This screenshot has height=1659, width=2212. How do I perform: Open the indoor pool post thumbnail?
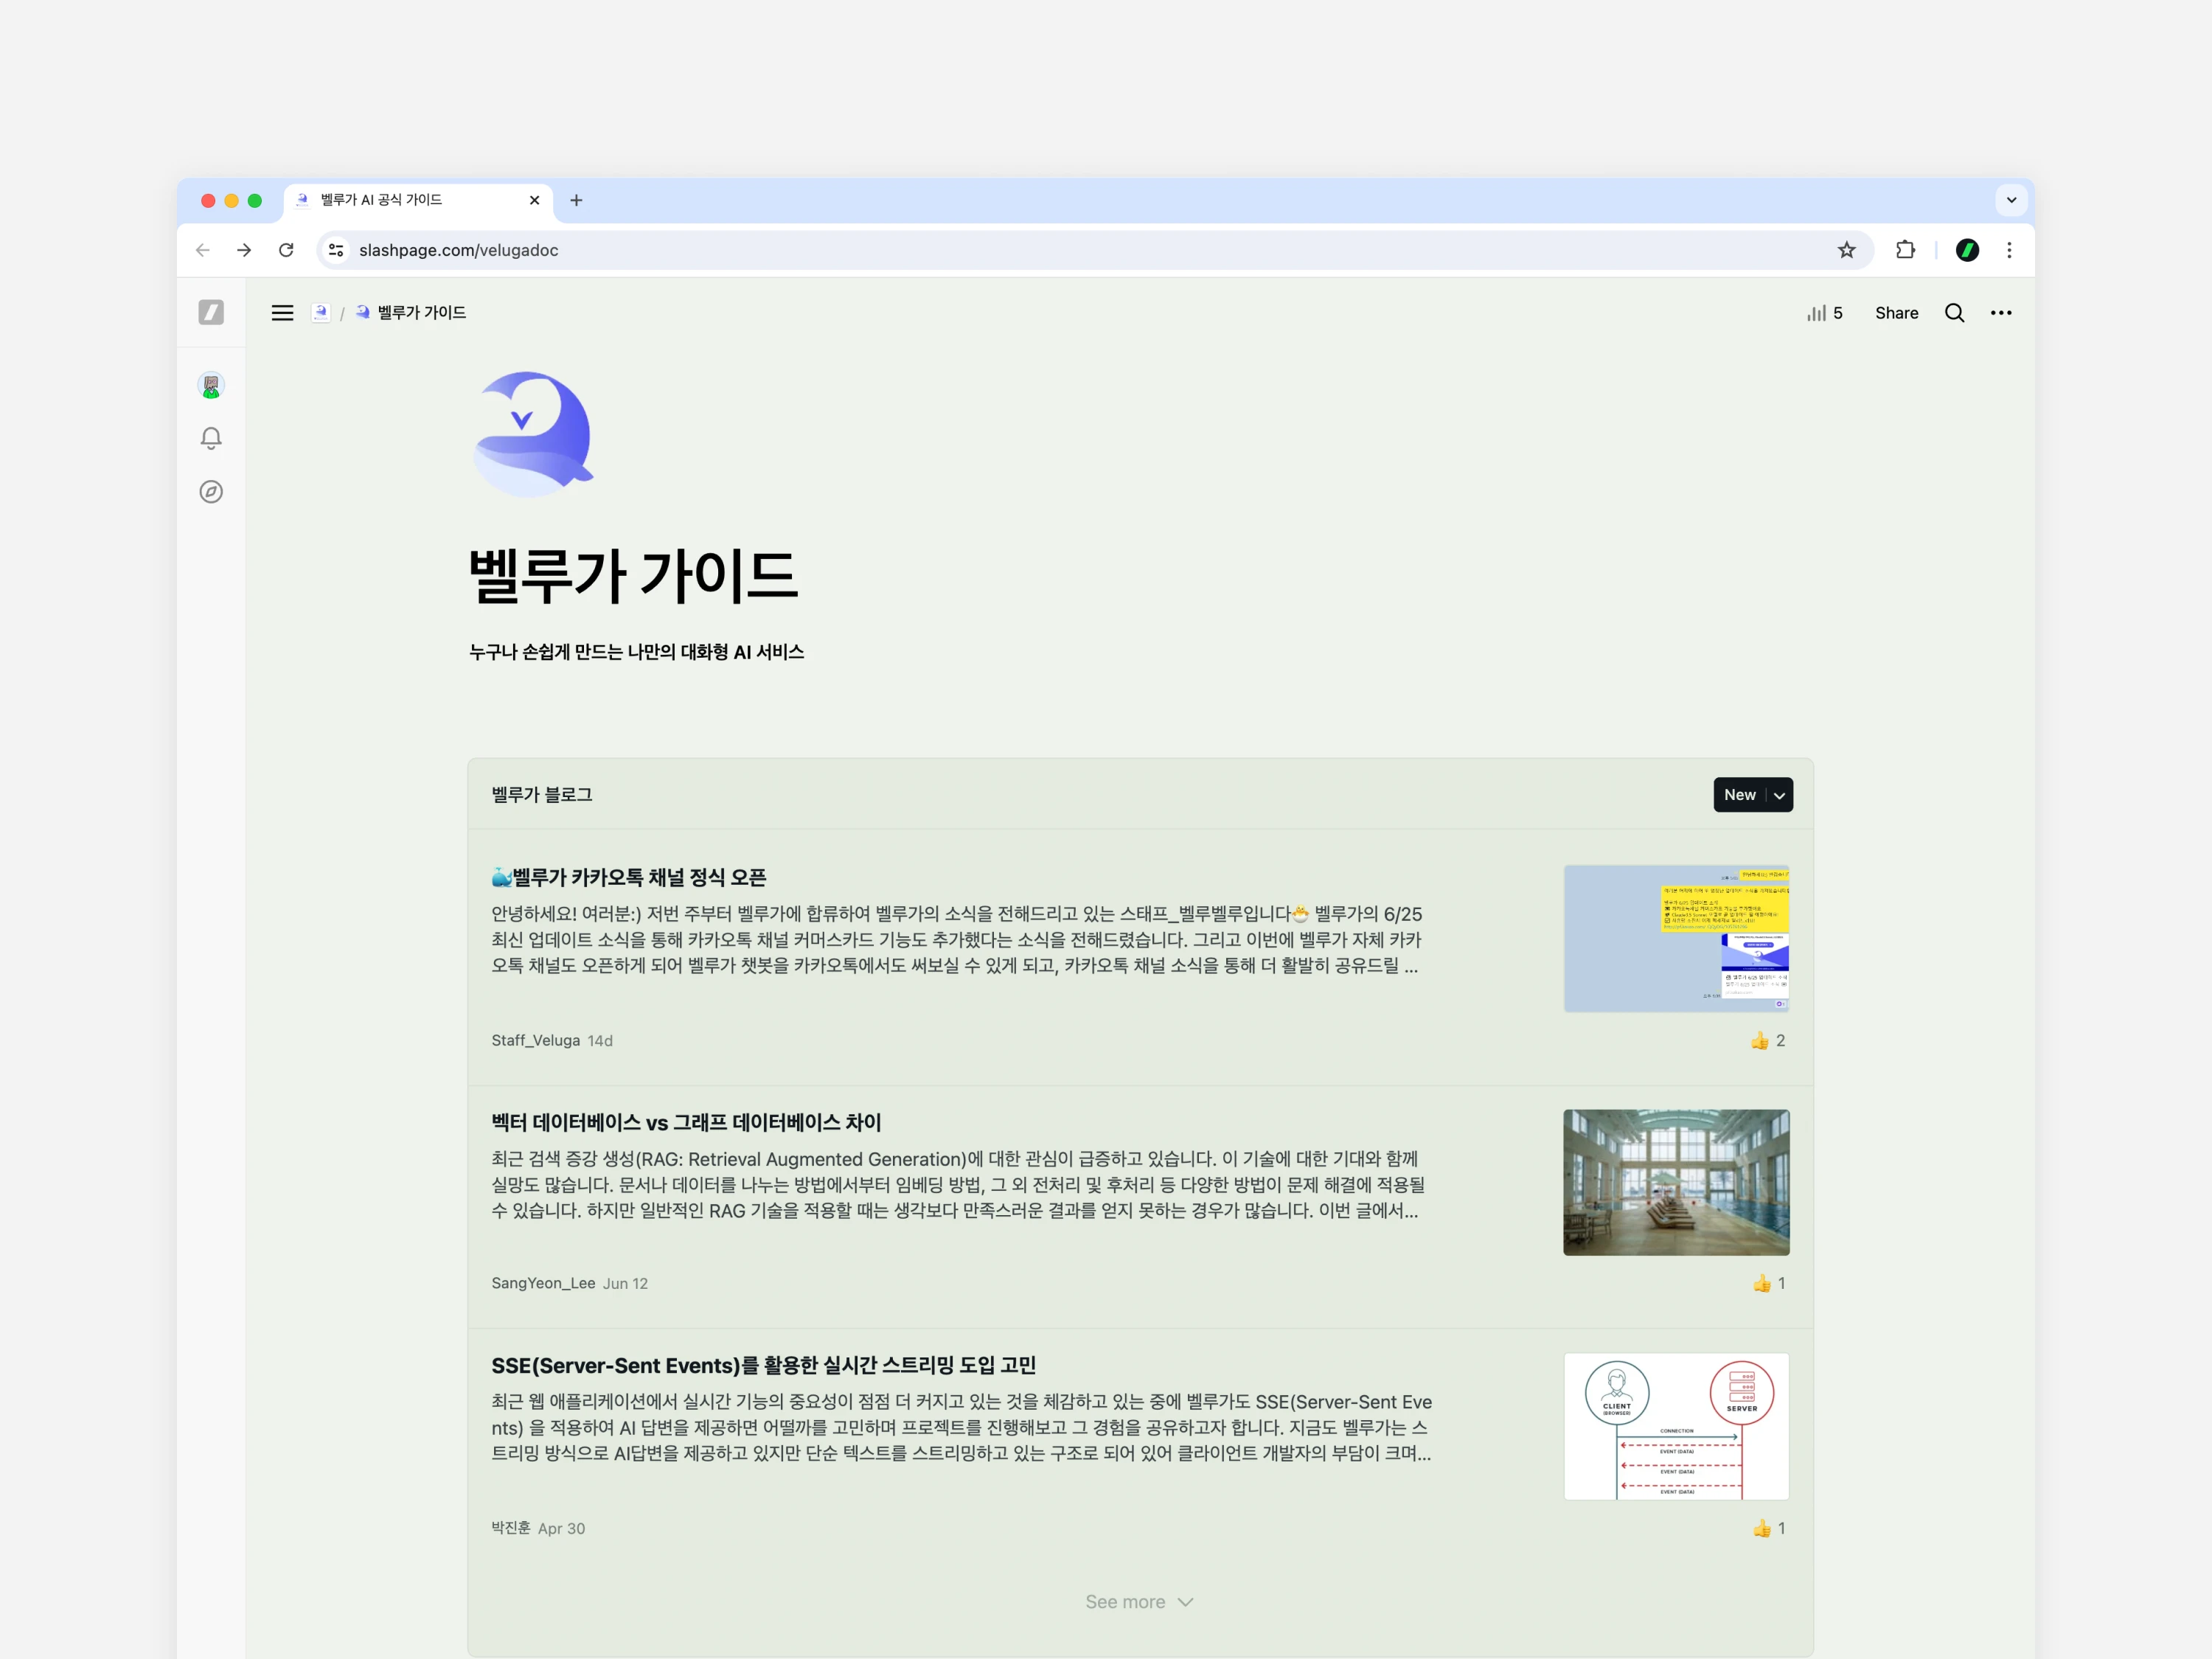[1676, 1182]
